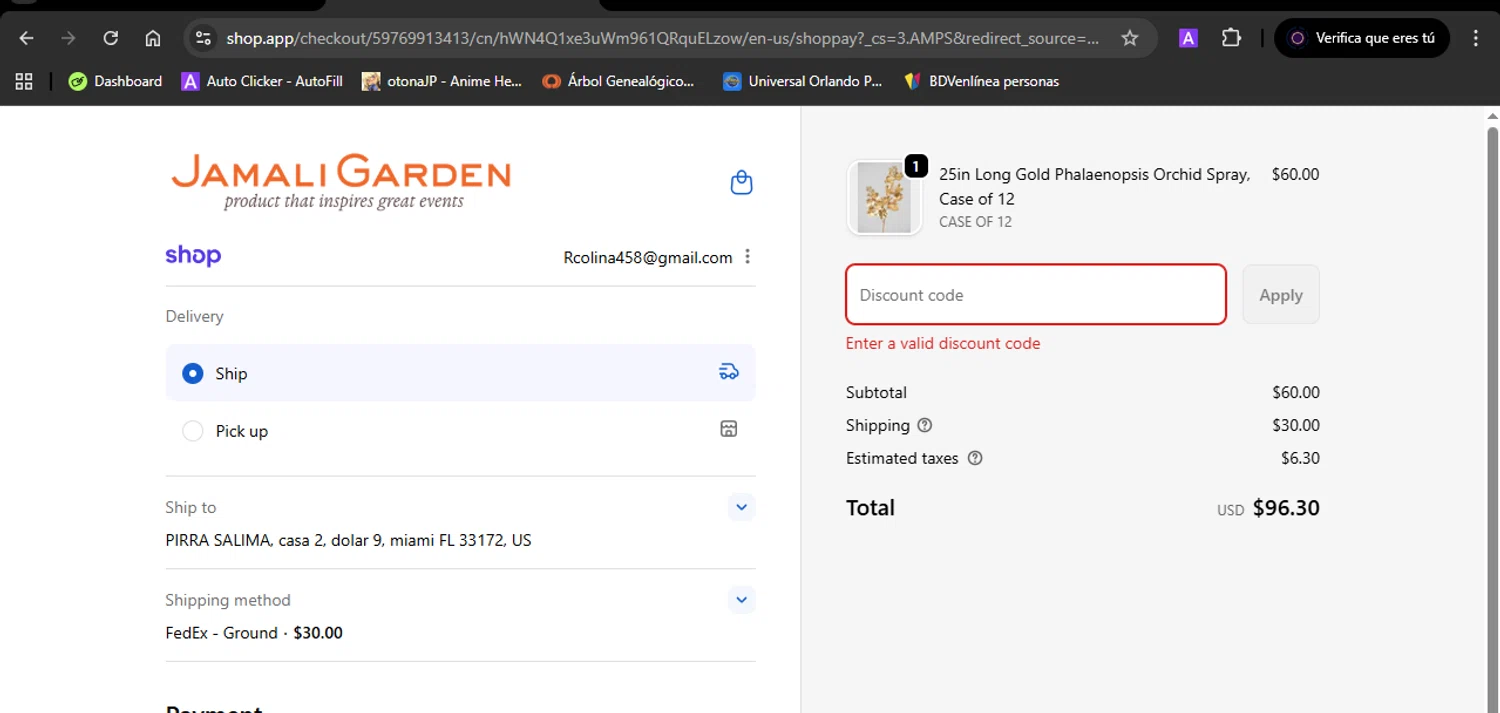Click the Shop Pay logo
This screenshot has width=1500, height=713.
[x=193, y=256]
